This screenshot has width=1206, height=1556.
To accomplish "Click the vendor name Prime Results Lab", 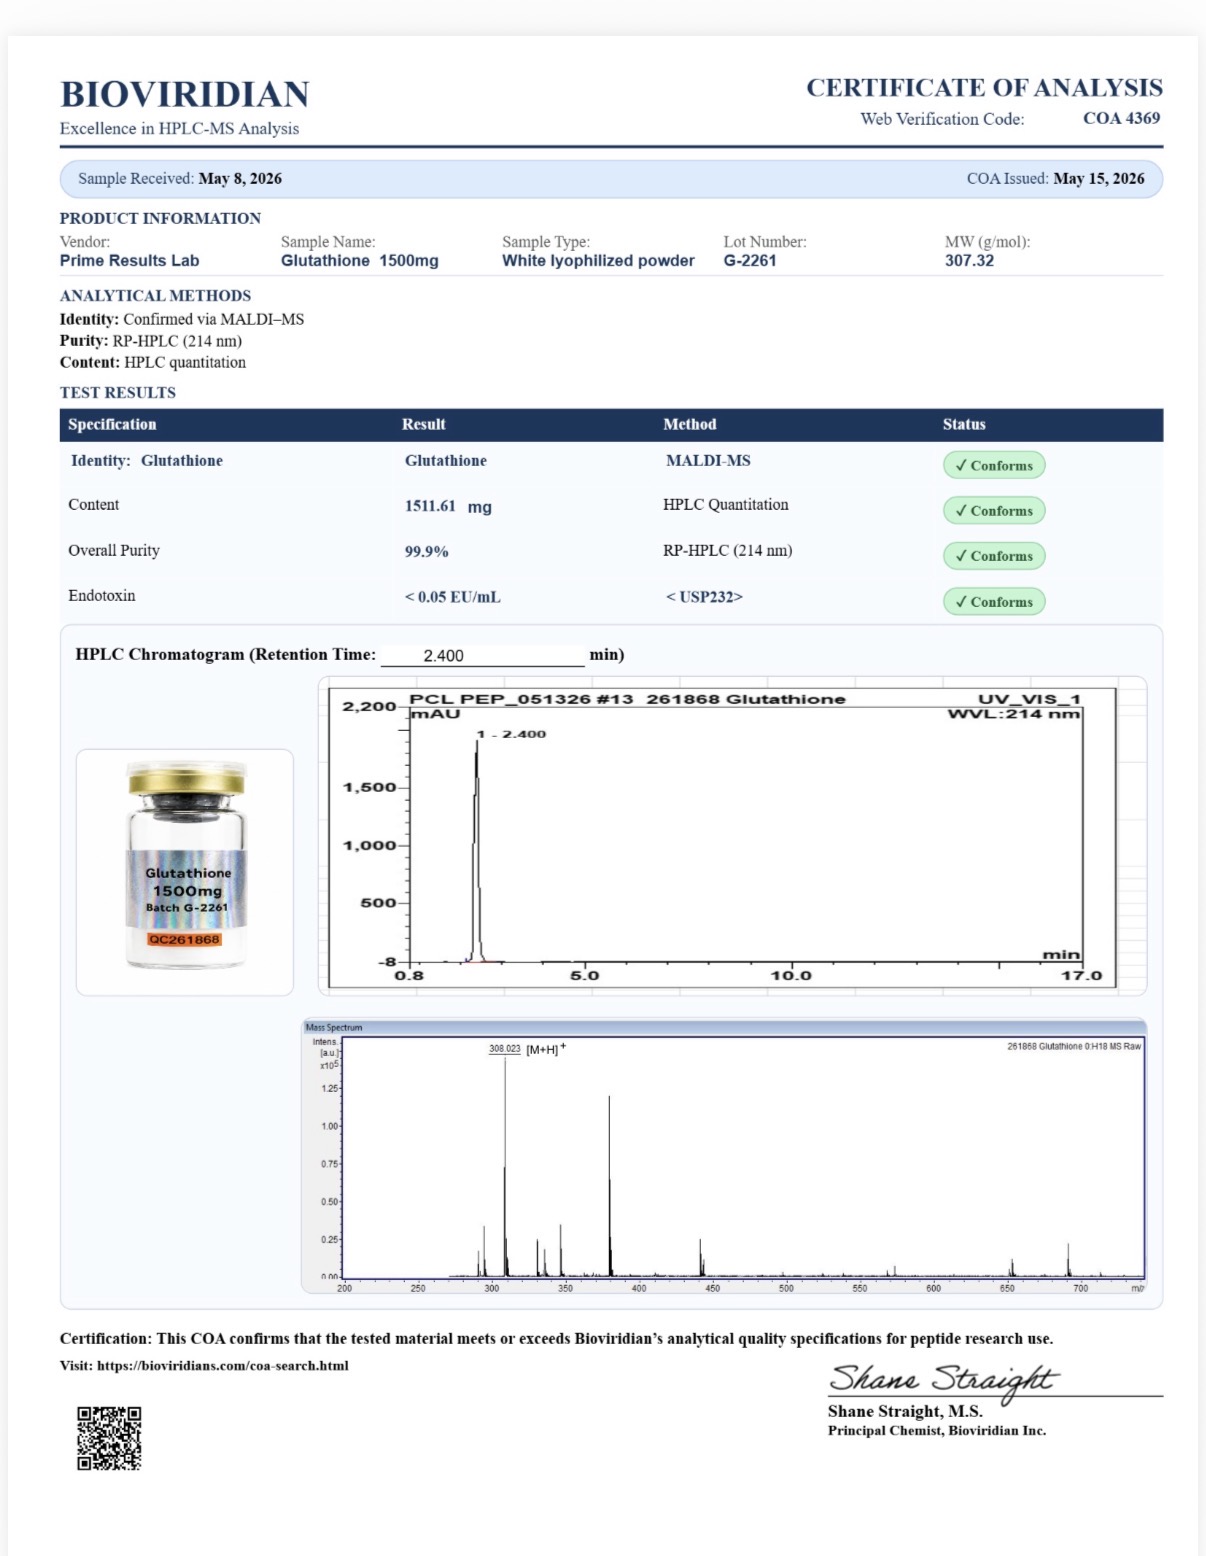I will [129, 260].
